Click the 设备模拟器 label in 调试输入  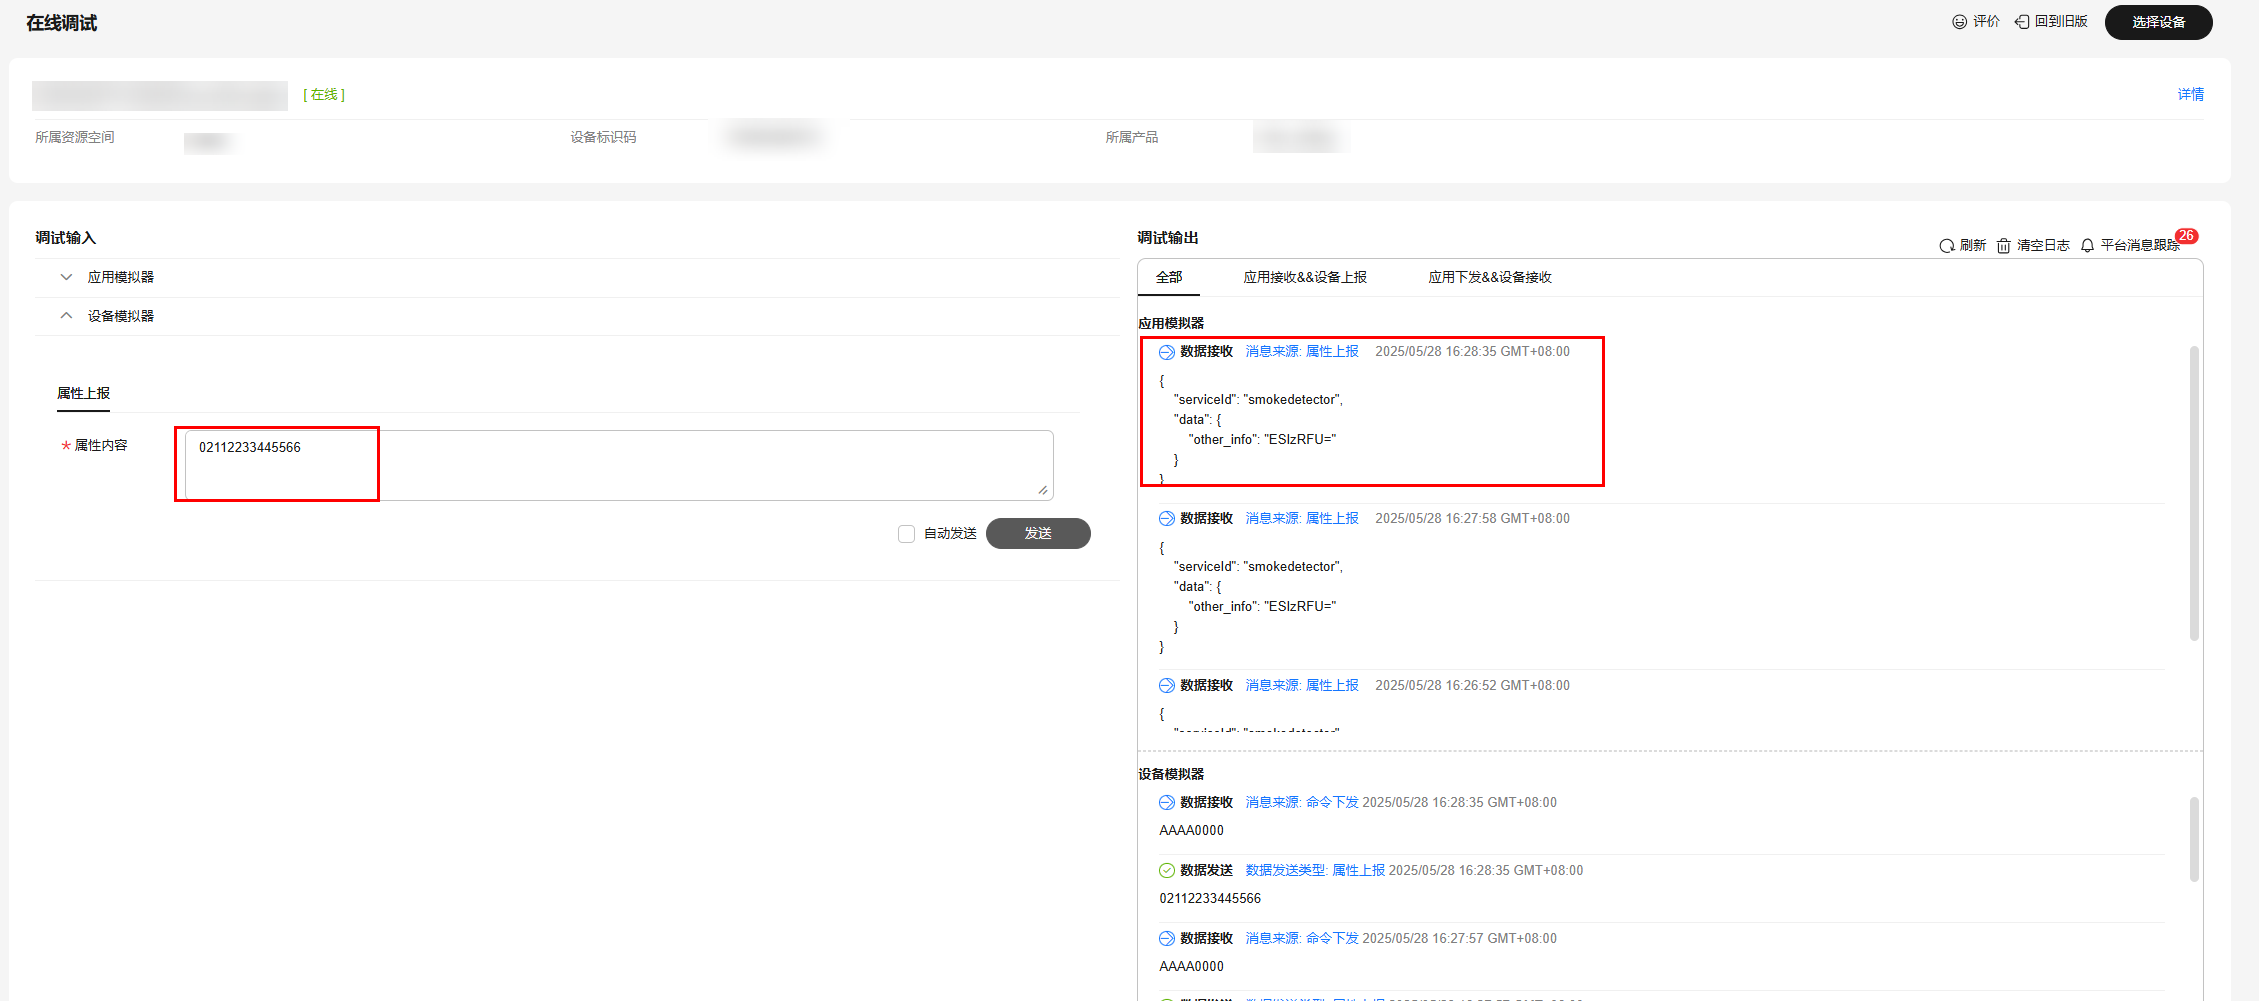(x=121, y=316)
